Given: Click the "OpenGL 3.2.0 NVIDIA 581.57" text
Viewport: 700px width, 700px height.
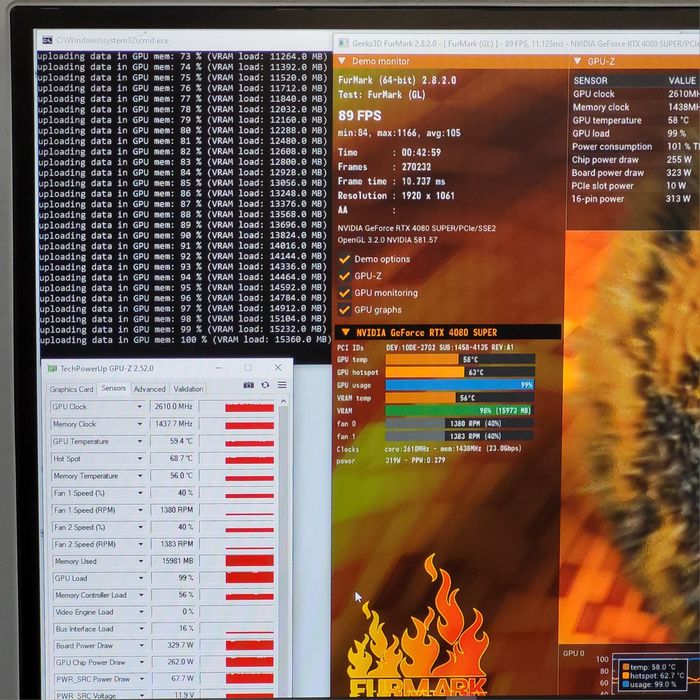Looking at the screenshot, I should (x=388, y=240).
